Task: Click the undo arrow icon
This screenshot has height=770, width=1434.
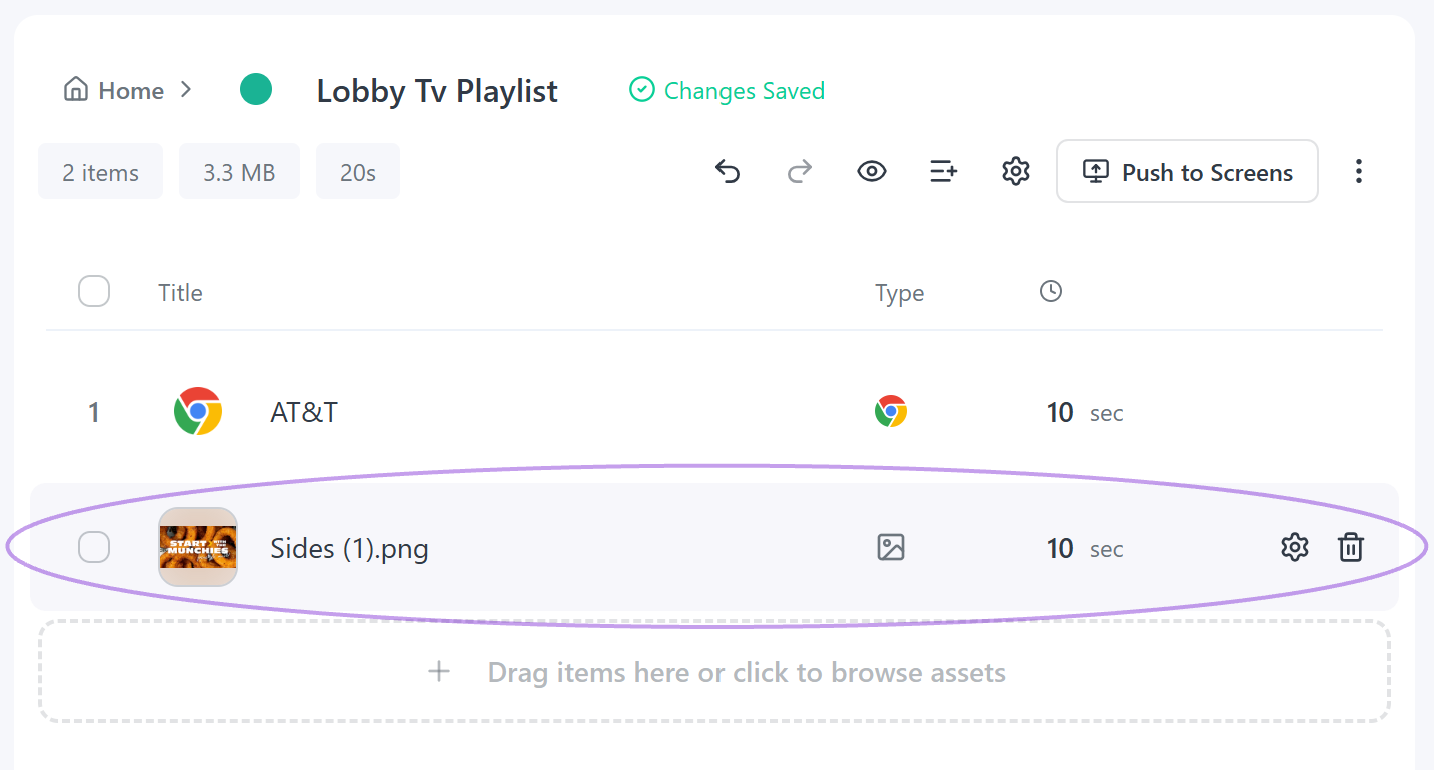Action: click(727, 172)
